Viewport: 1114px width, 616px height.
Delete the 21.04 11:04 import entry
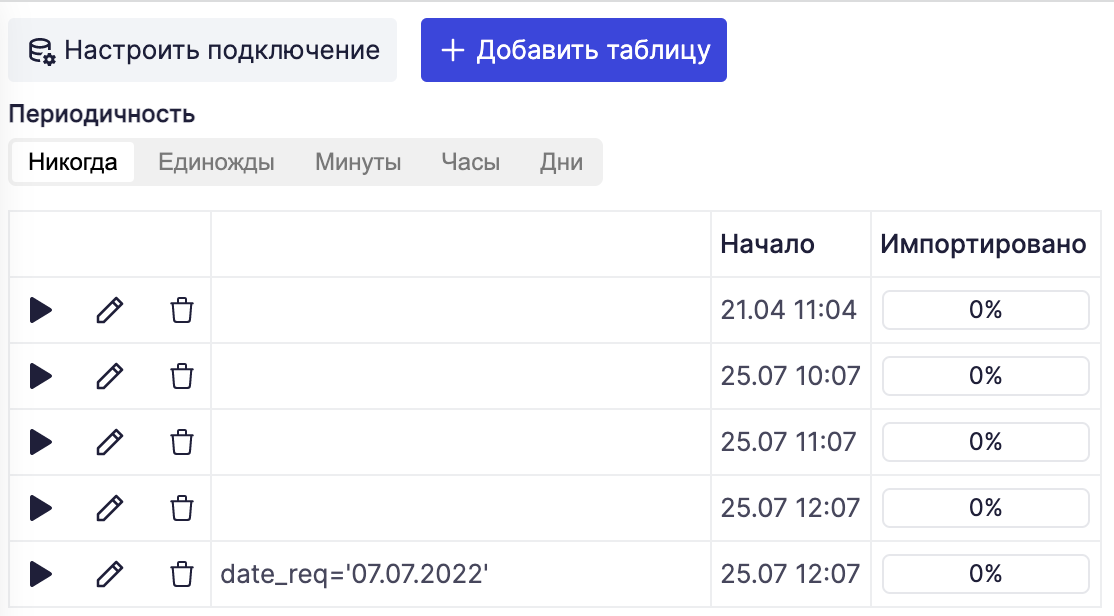[x=182, y=310]
